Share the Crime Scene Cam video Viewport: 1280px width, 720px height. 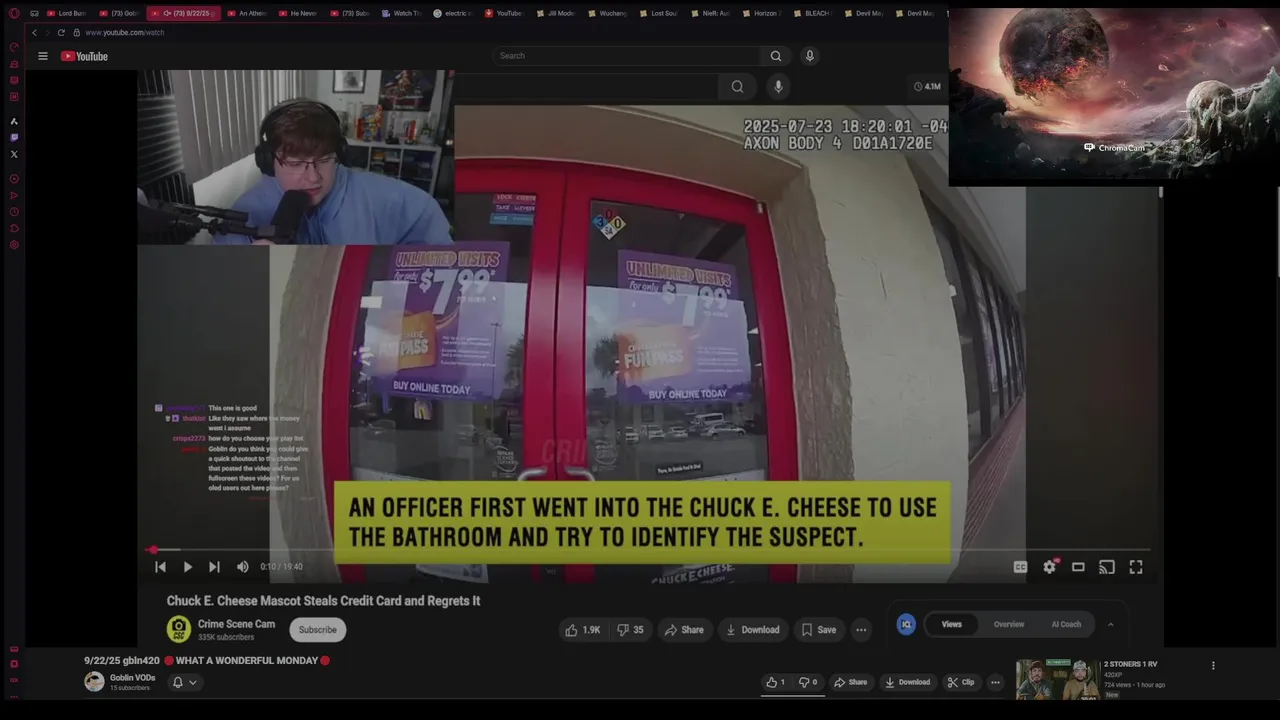(x=684, y=630)
